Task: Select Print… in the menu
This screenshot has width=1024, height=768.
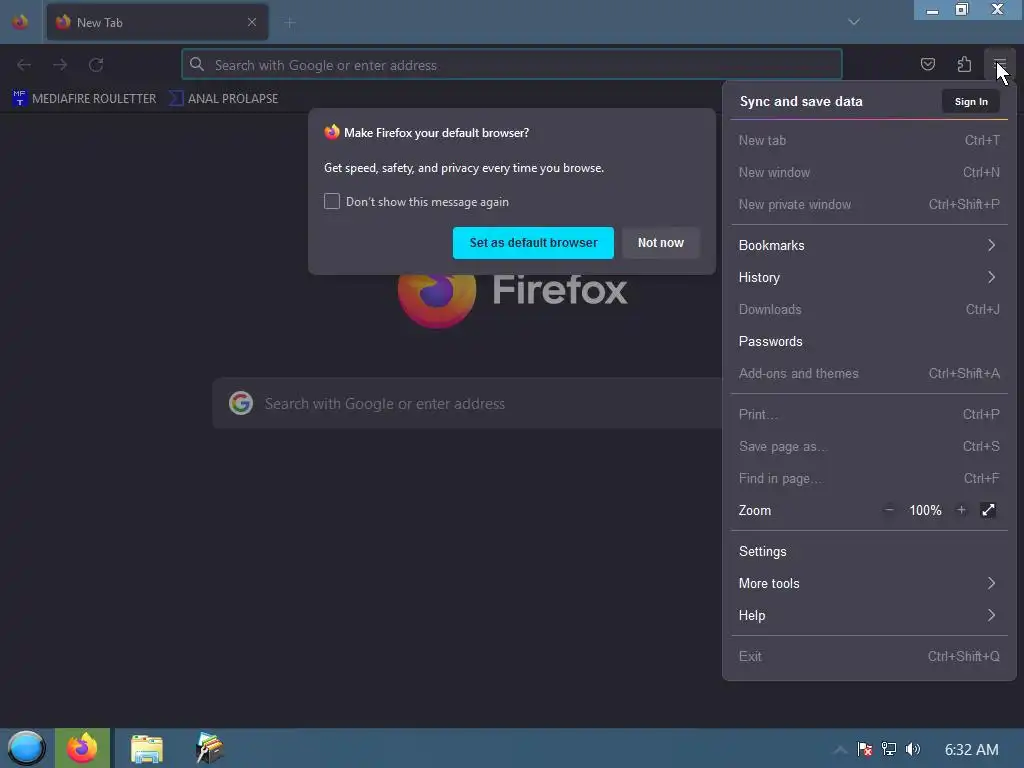Action: [x=869, y=415]
